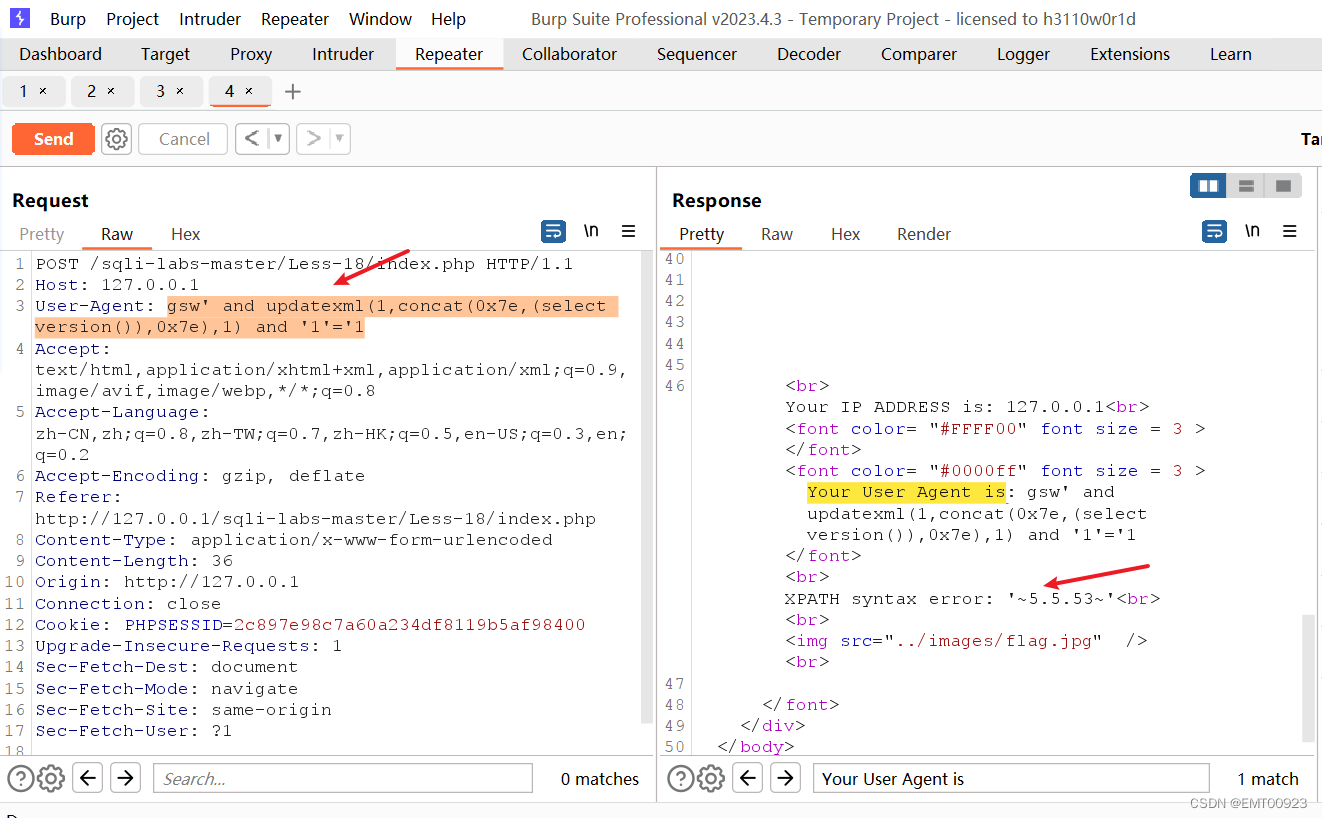1322x818 pixels.
Task: Close Repeater tab 4
Action: (x=249, y=91)
